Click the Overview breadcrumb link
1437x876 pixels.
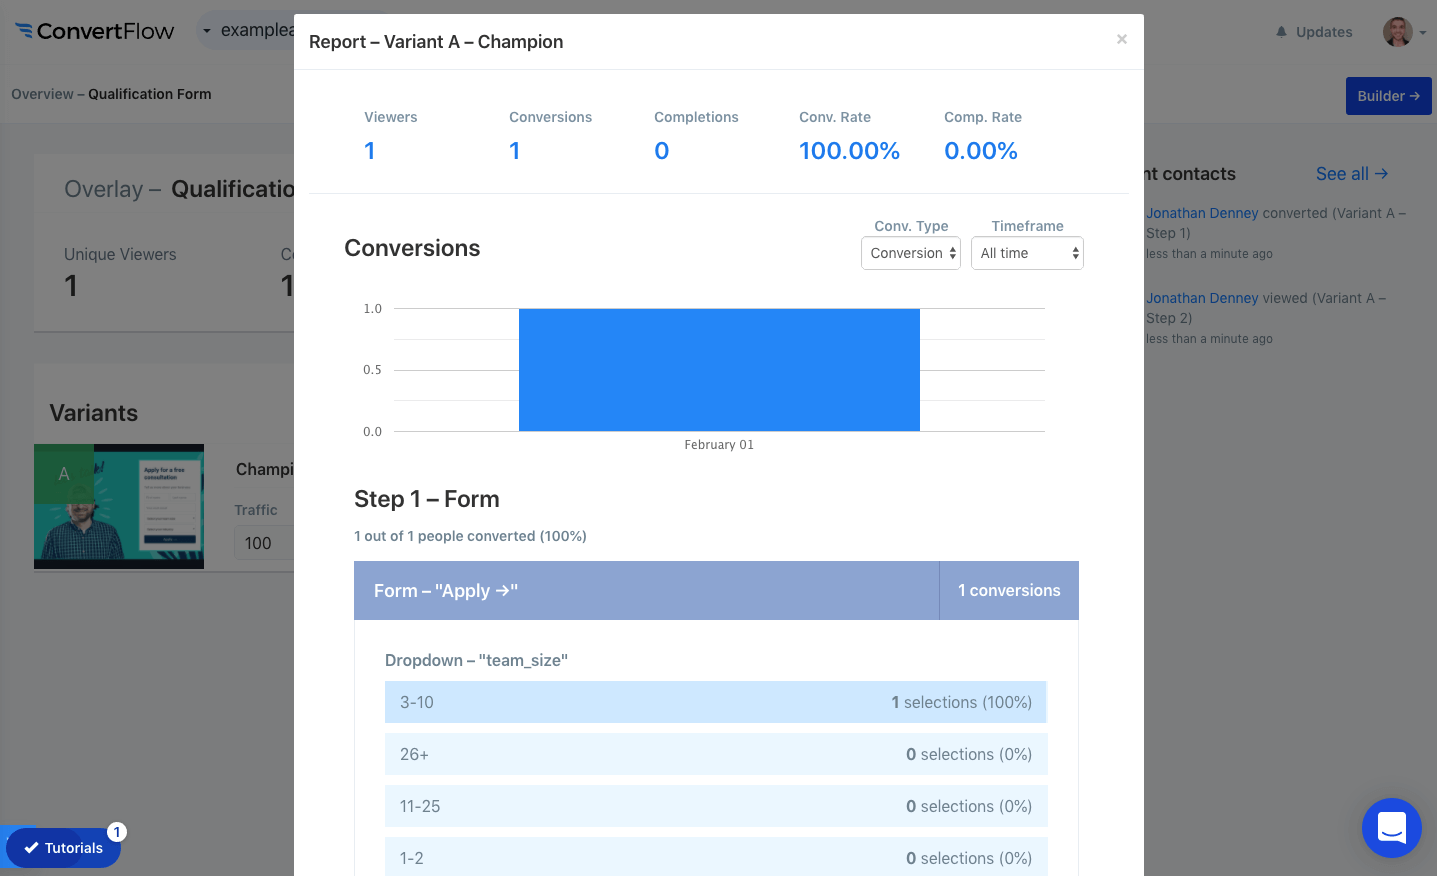pos(42,94)
